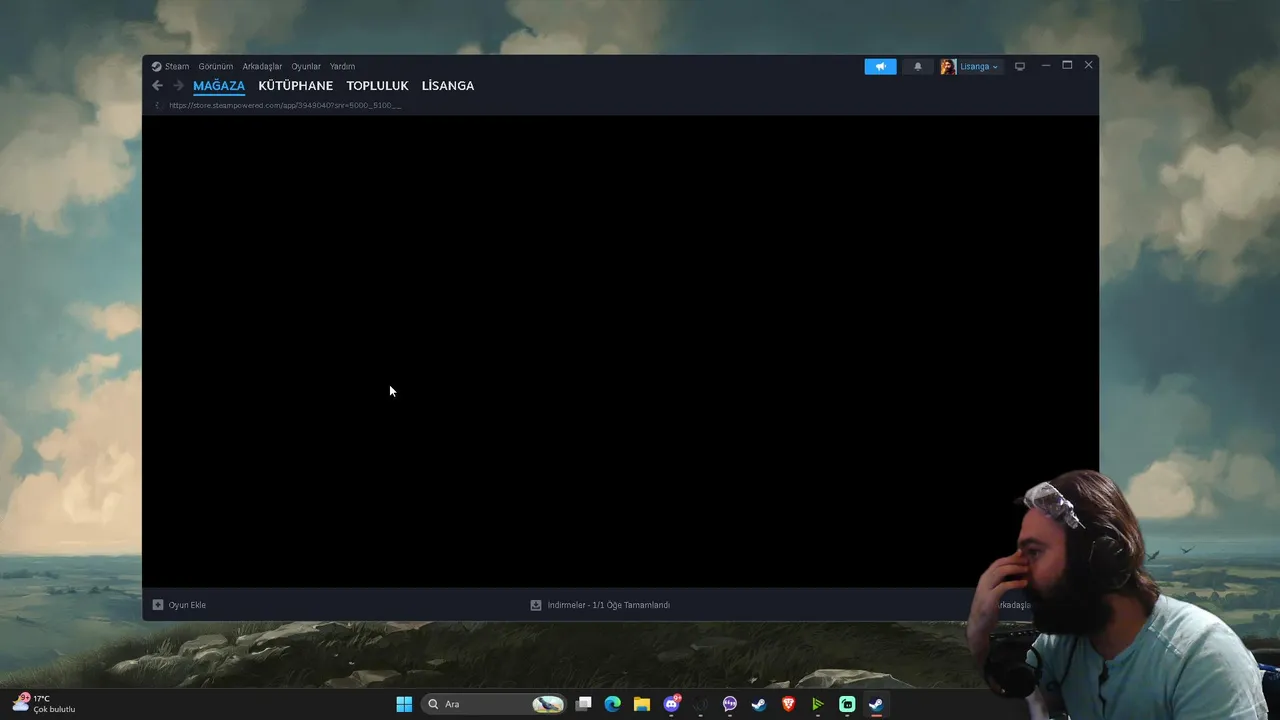Open the Windows Start menu

404,704
